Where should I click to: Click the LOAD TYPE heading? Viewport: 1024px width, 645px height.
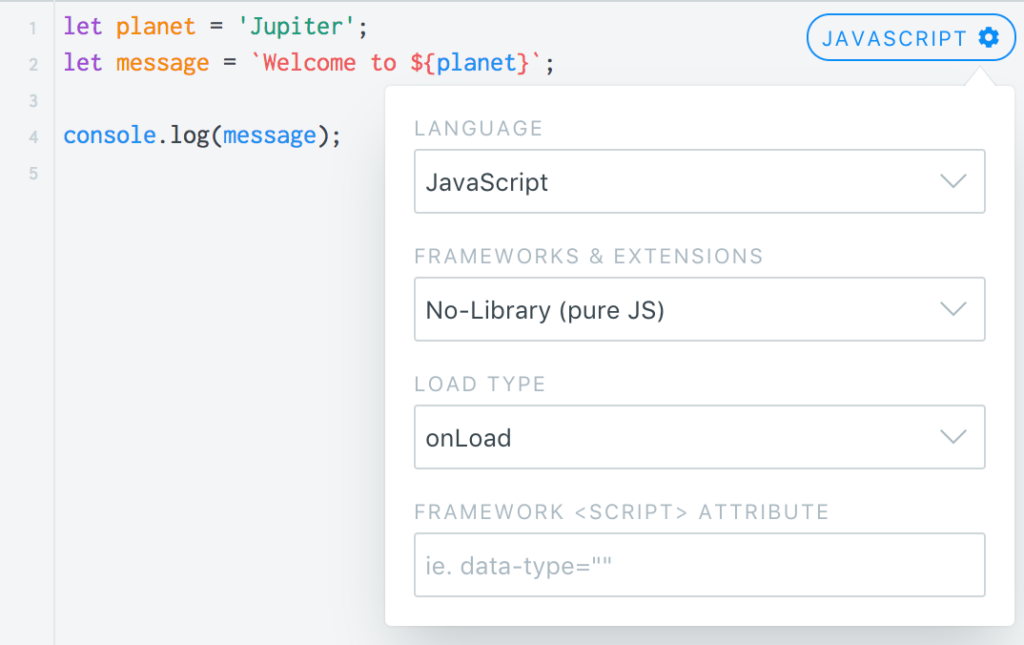(480, 384)
